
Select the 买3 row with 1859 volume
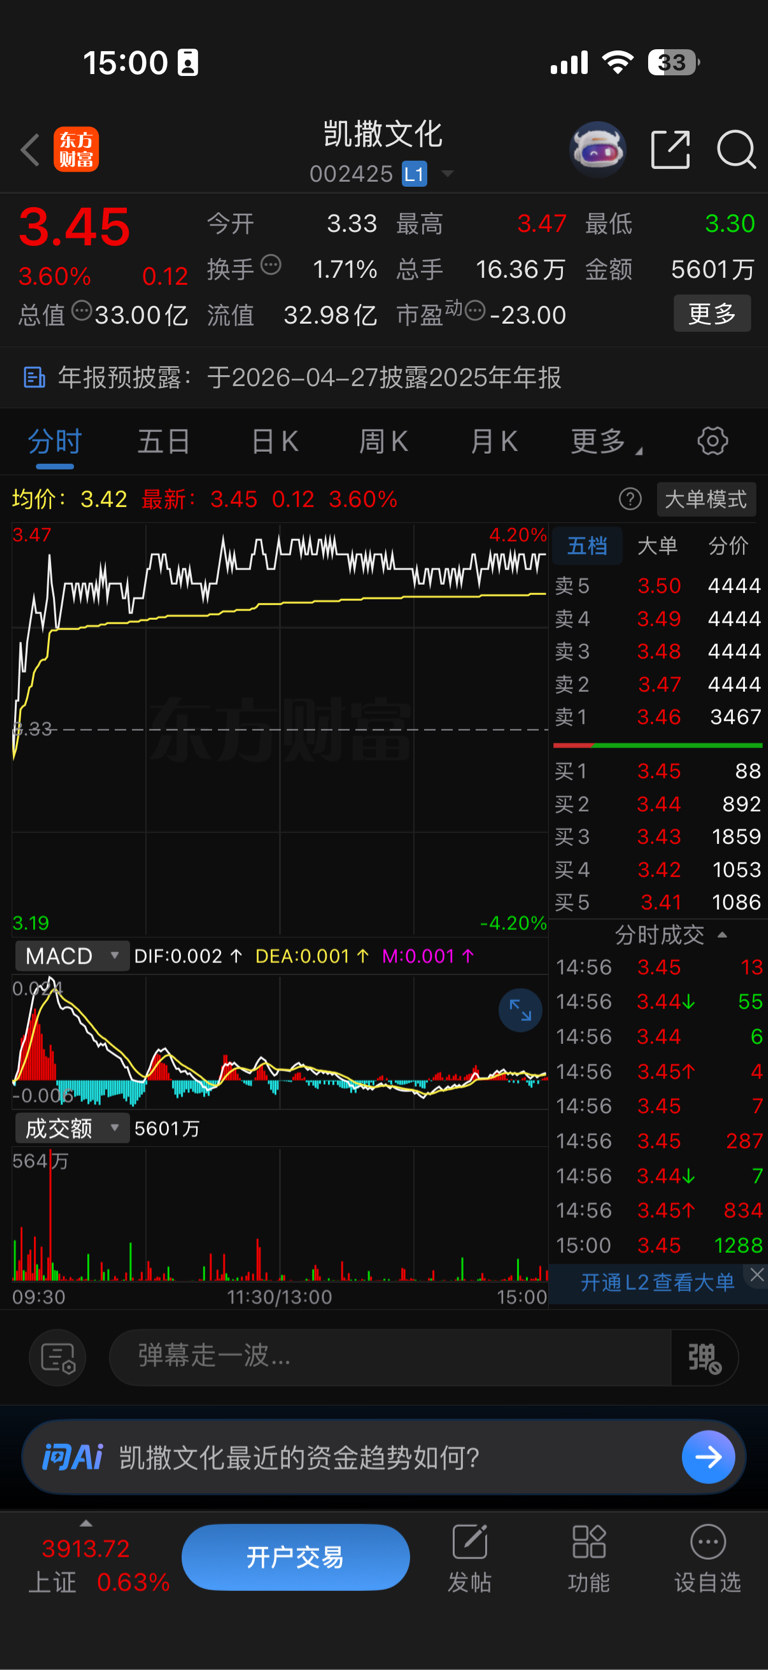[658, 836]
